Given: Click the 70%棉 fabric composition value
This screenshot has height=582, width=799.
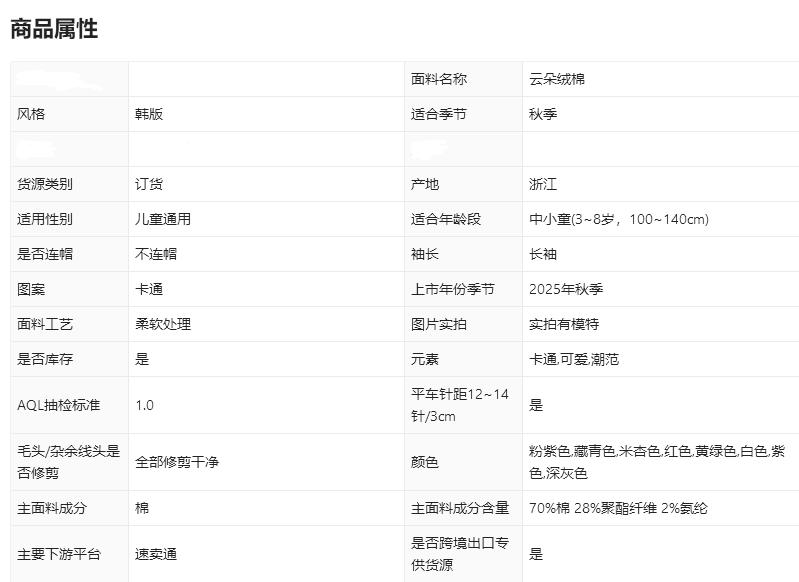Looking at the screenshot, I should click(x=618, y=508).
